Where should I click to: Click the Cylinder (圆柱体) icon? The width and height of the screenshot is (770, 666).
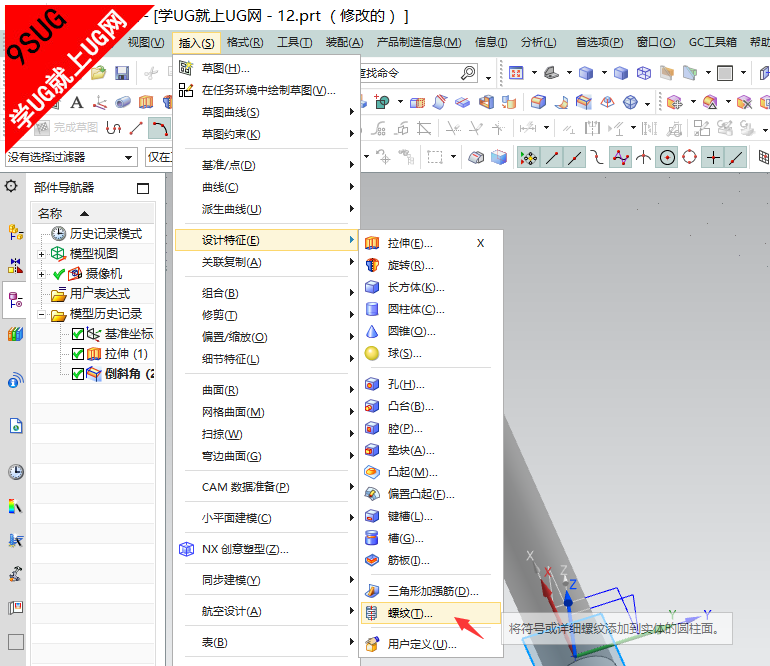(372, 309)
